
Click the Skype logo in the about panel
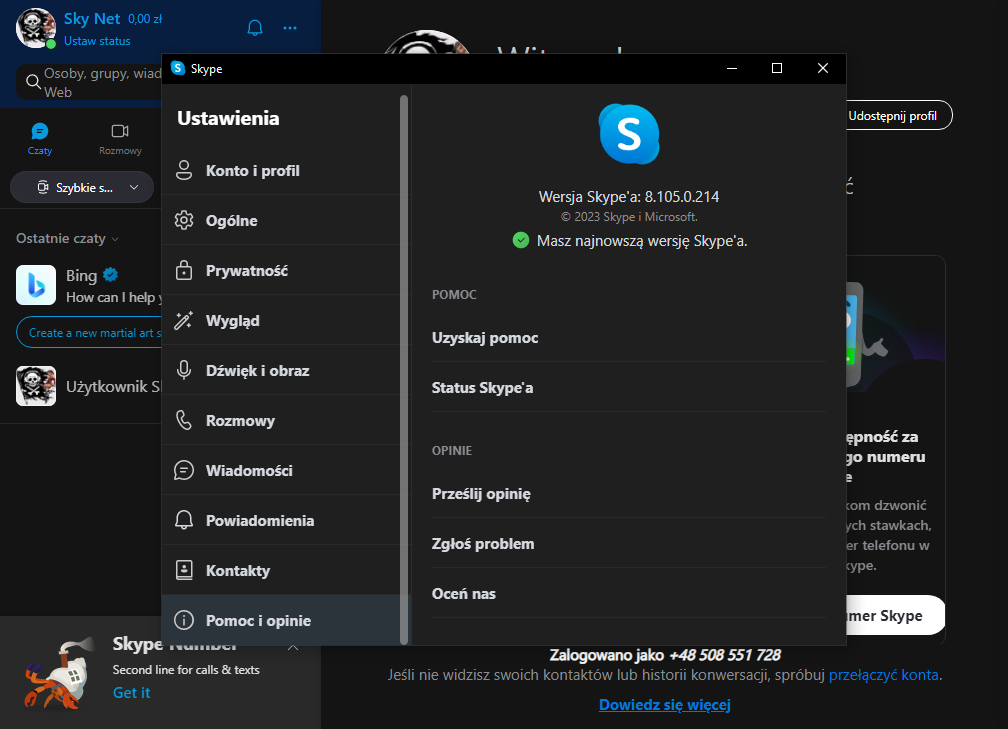pyautogui.click(x=629, y=134)
